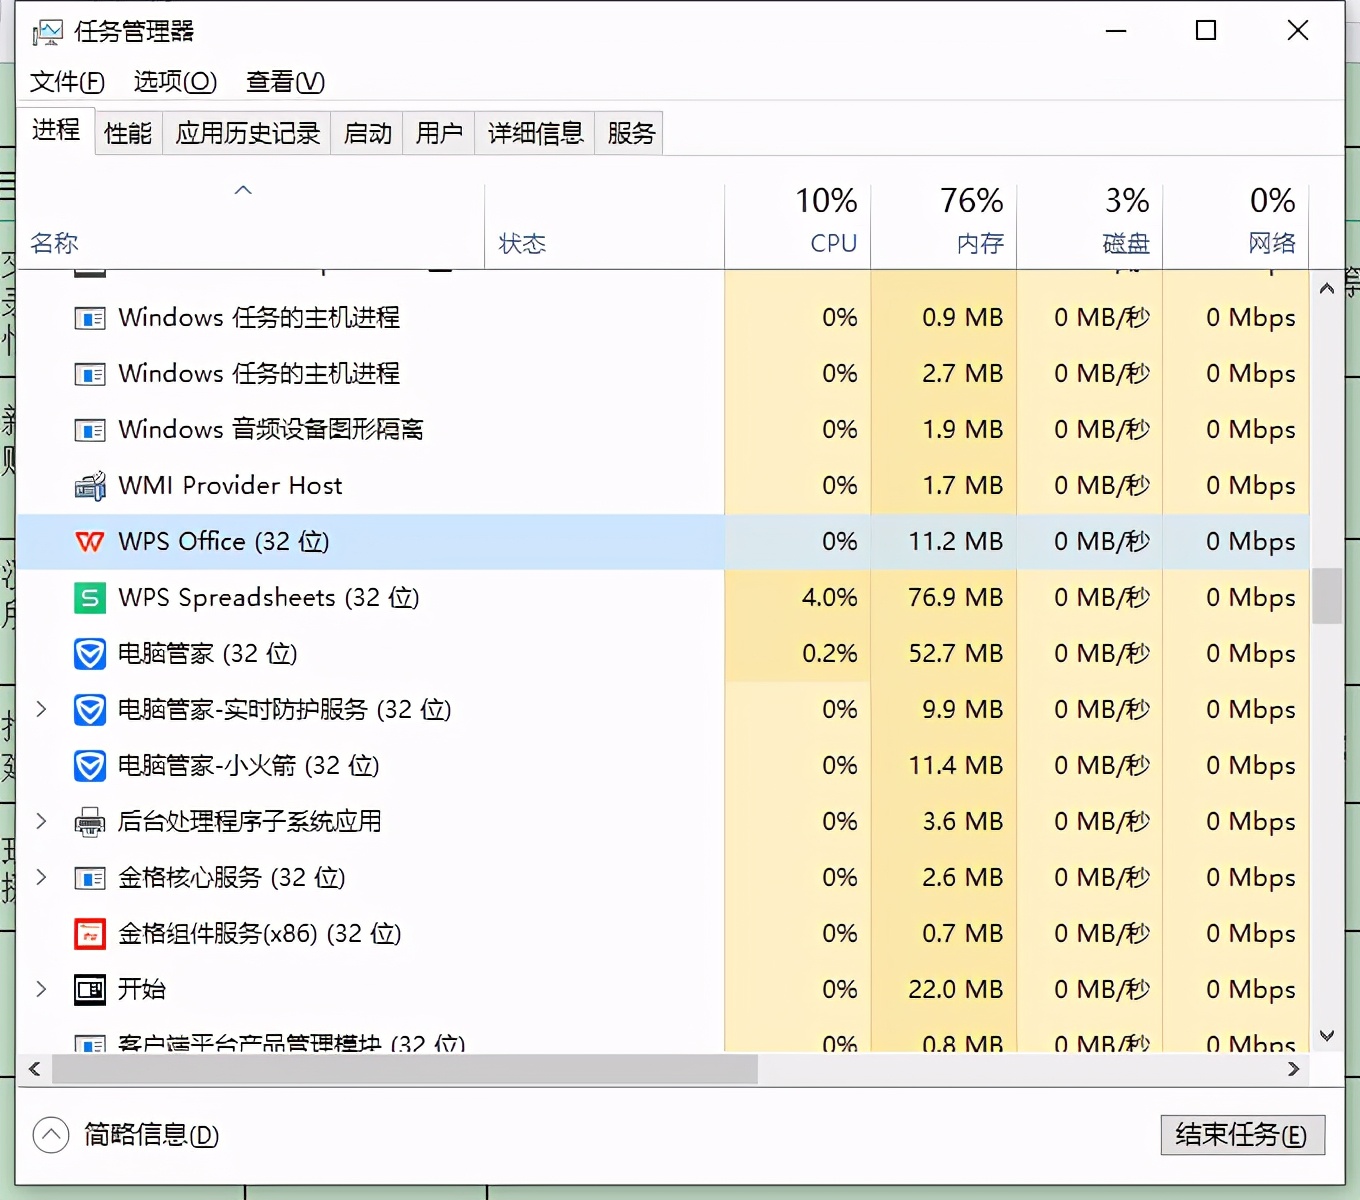This screenshot has width=1360, height=1200.
Task: Click the 开始 process icon
Action: tap(90, 990)
